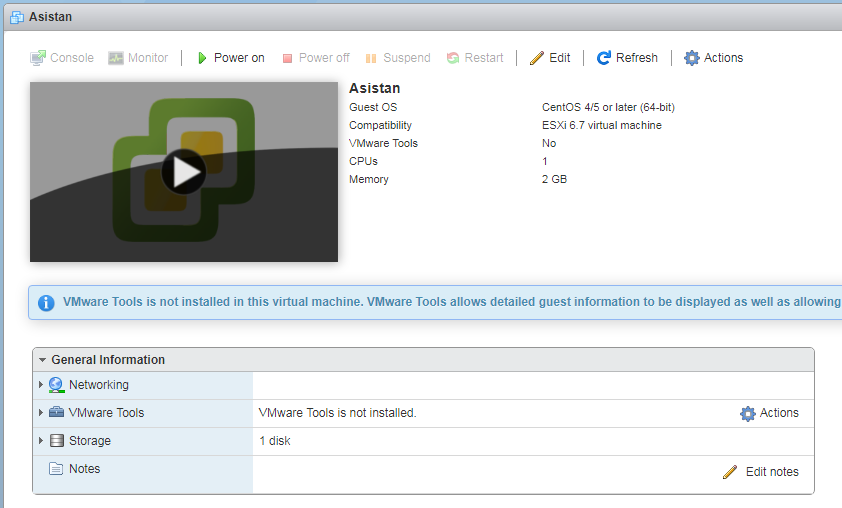Click the VMware Tools toolbox icon
Screen dimensions: 842x508
[56, 413]
